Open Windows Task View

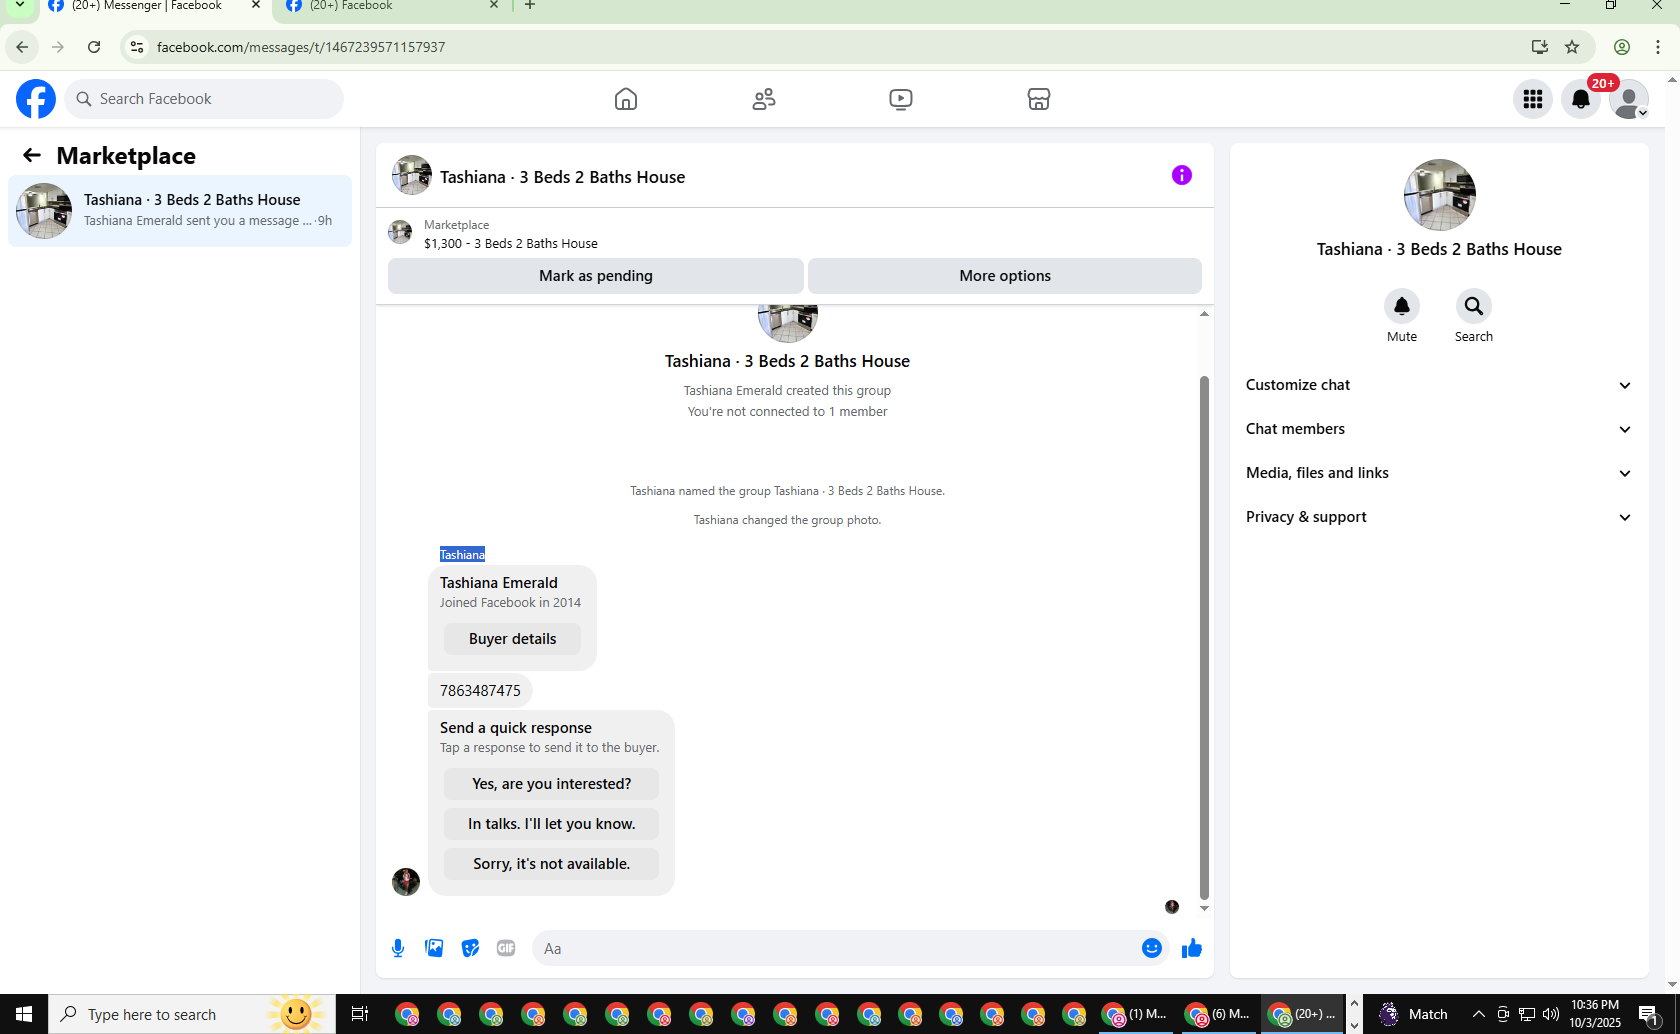360,1014
